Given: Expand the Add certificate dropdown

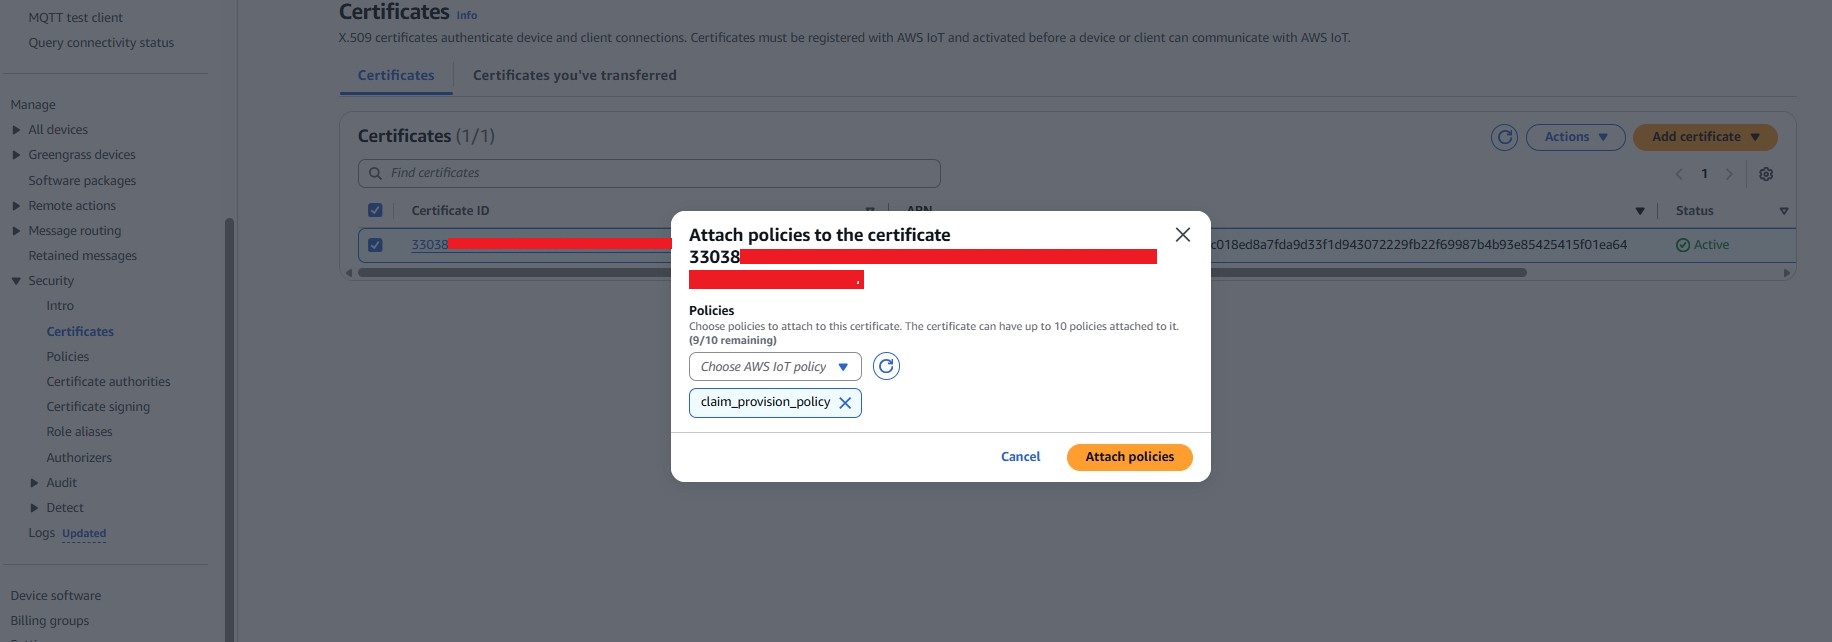Looking at the screenshot, I should tap(1704, 137).
